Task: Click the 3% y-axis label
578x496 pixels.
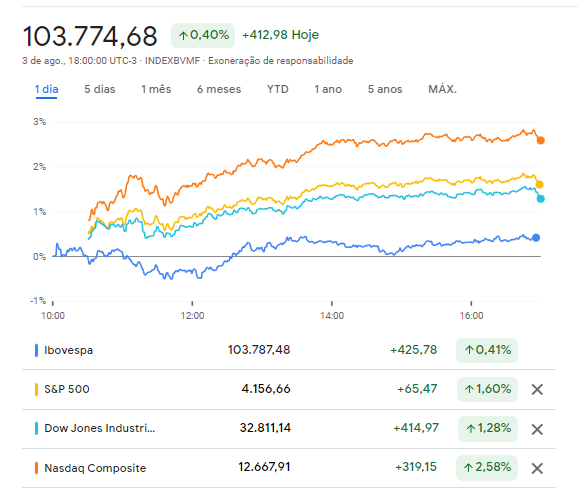Action: [39, 122]
